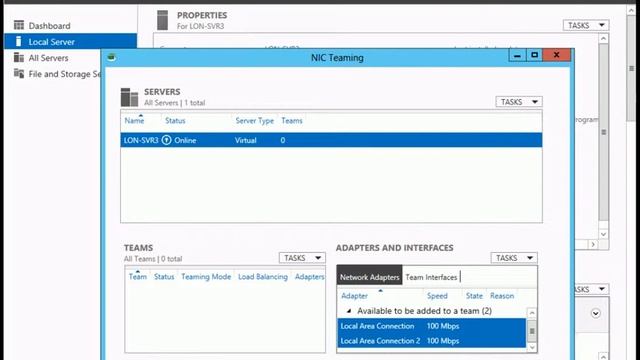
Task: Open Dashboard in Server Manager sidebar
Action: click(x=49, y=26)
